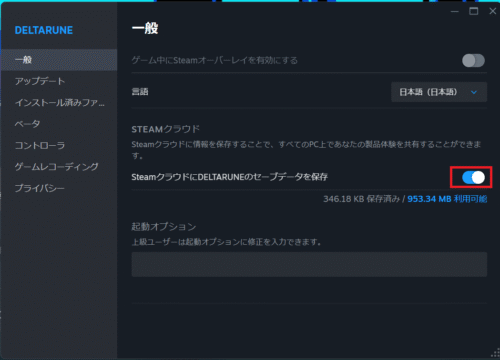Open the 日本語 language dropdown

439,92
